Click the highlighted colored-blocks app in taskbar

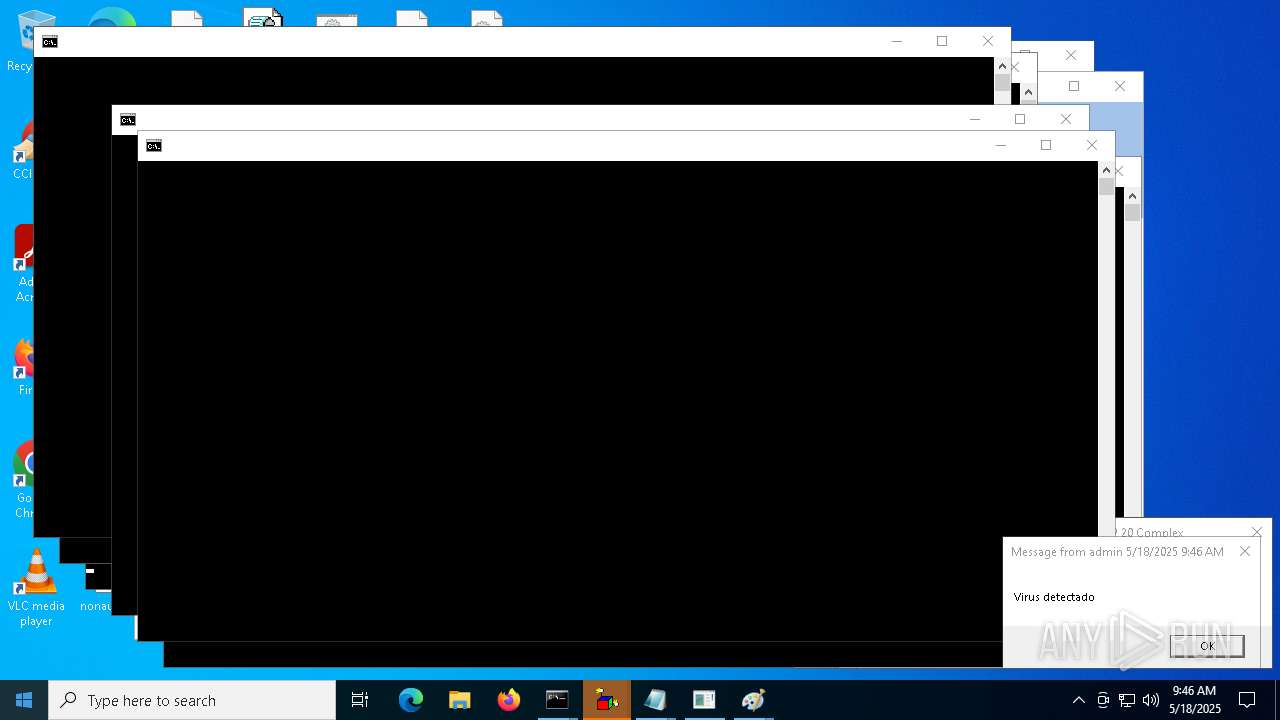[x=607, y=700]
